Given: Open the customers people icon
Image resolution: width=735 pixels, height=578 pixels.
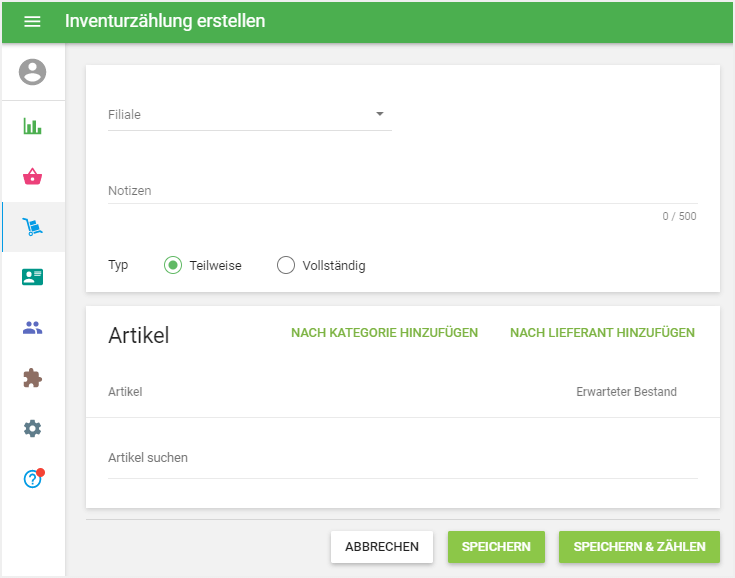Looking at the screenshot, I should click(33, 327).
